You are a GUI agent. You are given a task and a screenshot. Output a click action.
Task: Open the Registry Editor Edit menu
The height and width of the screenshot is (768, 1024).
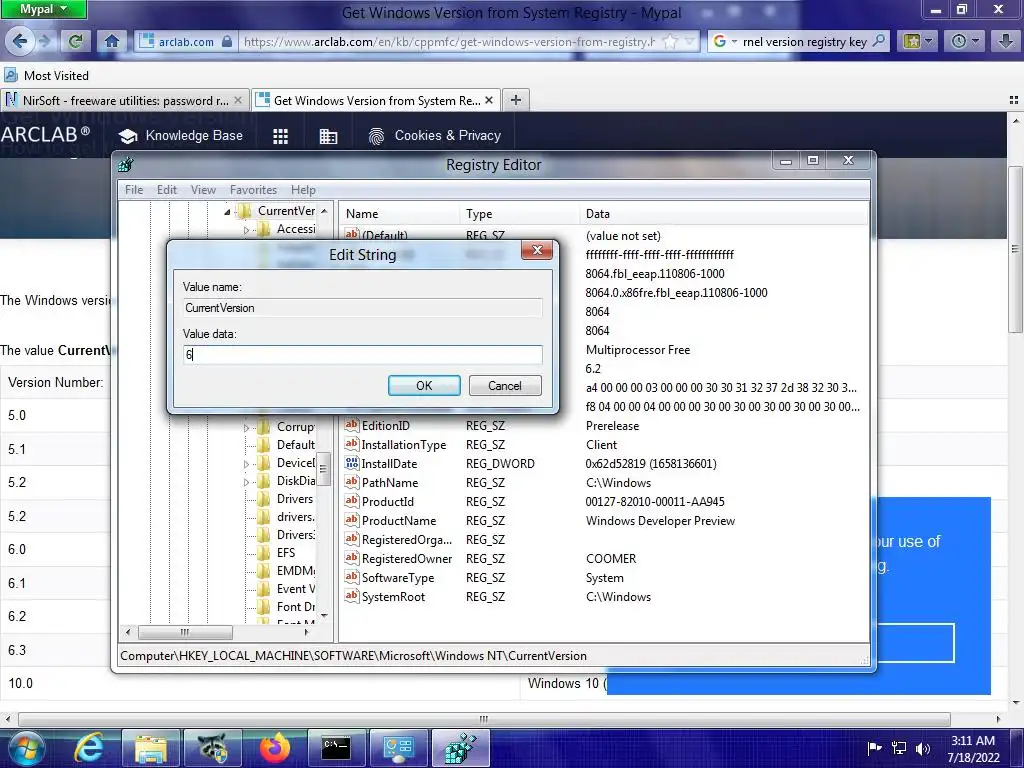(167, 189)
